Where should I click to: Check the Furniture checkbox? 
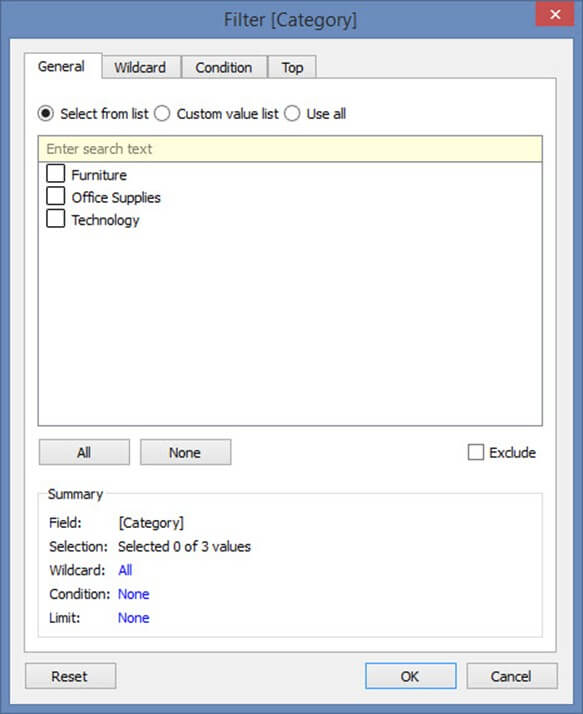tap(56, 173)
